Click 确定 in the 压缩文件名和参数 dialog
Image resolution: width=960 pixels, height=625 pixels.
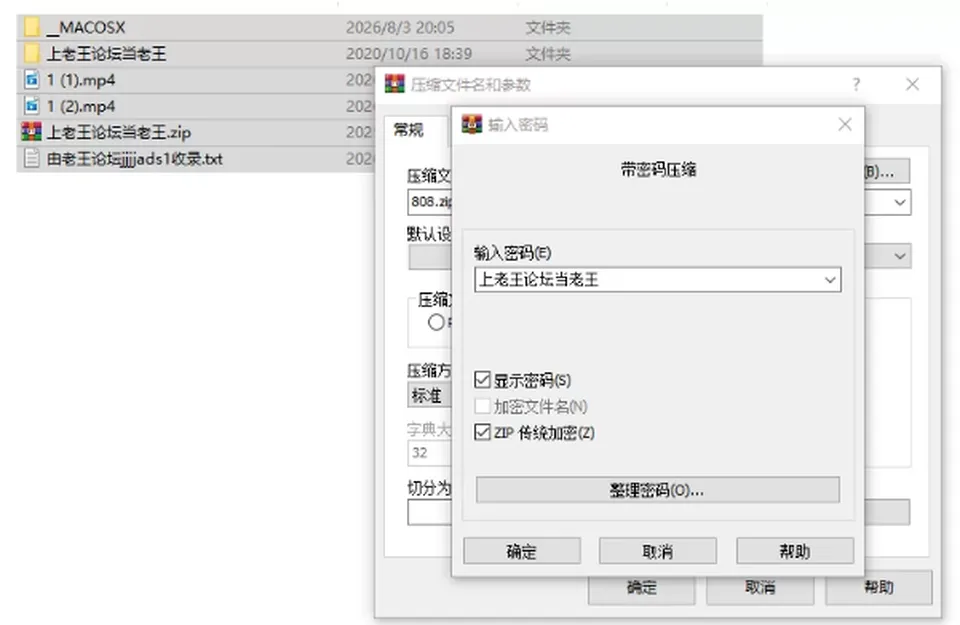tap(642, 588)
